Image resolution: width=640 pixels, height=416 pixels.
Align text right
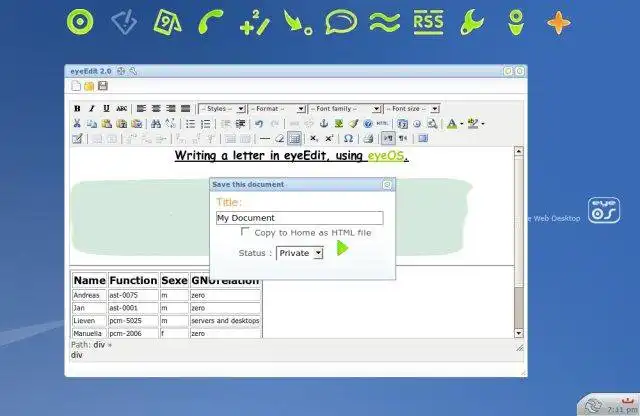point(171,109)
